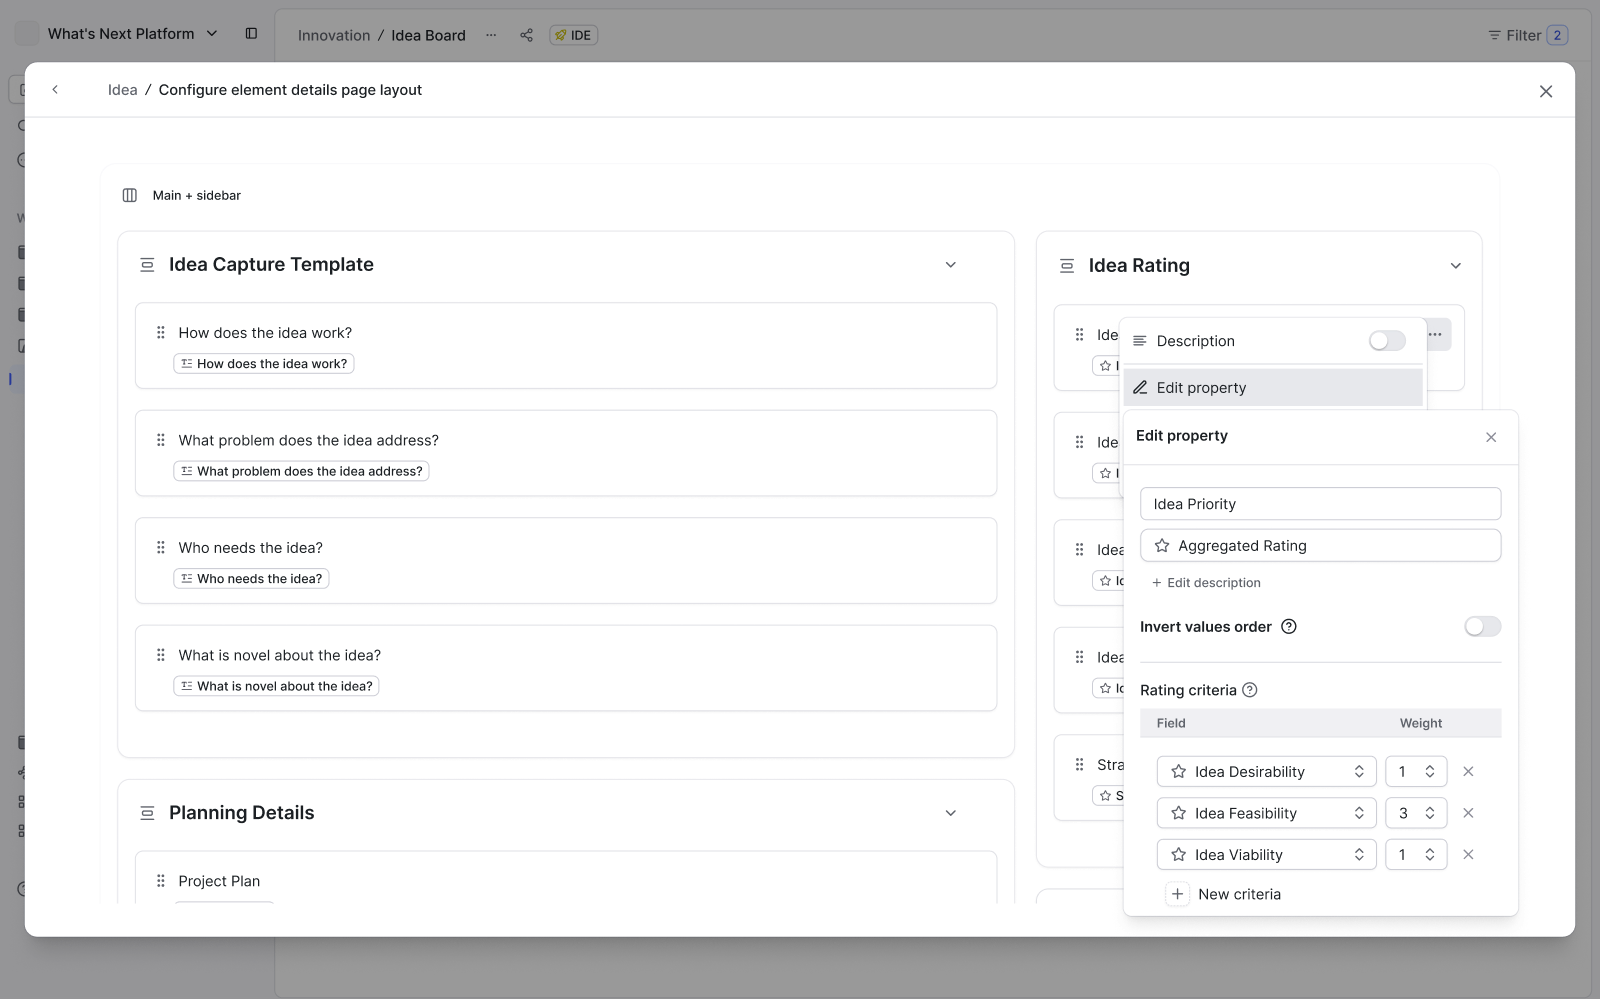Screen dimensions: 1600x1000
Task: Toggle the sidebar panel icon beside platform name
Action: click(251, 33)
